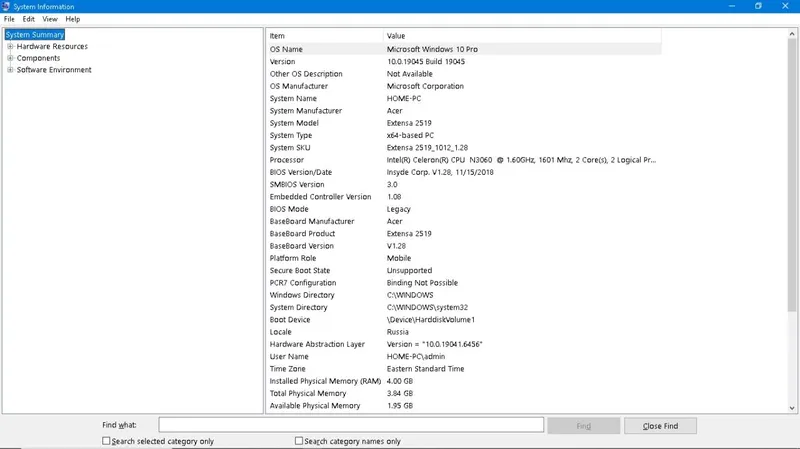Open the File menu
800x449 pixels.
pyautogui.click(x=9, y=19)
